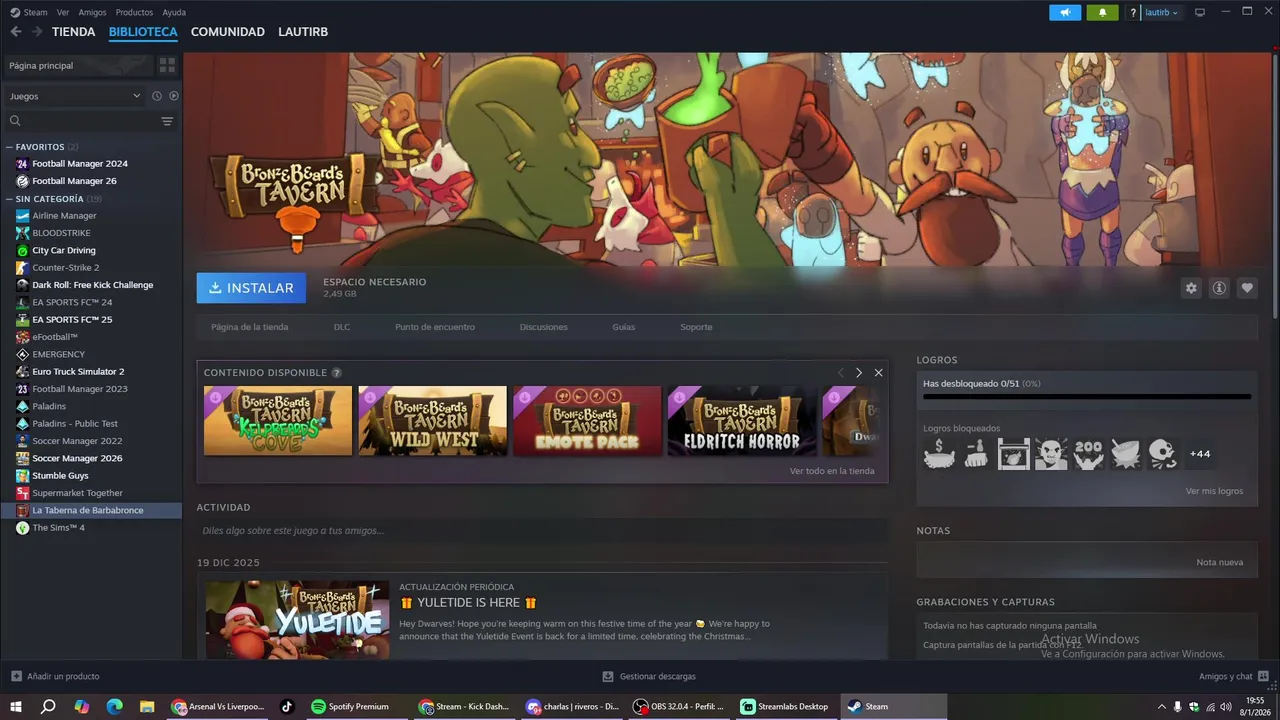
Task: Open the LAUTIRB profile tab
Action: (x=303, y=32)
